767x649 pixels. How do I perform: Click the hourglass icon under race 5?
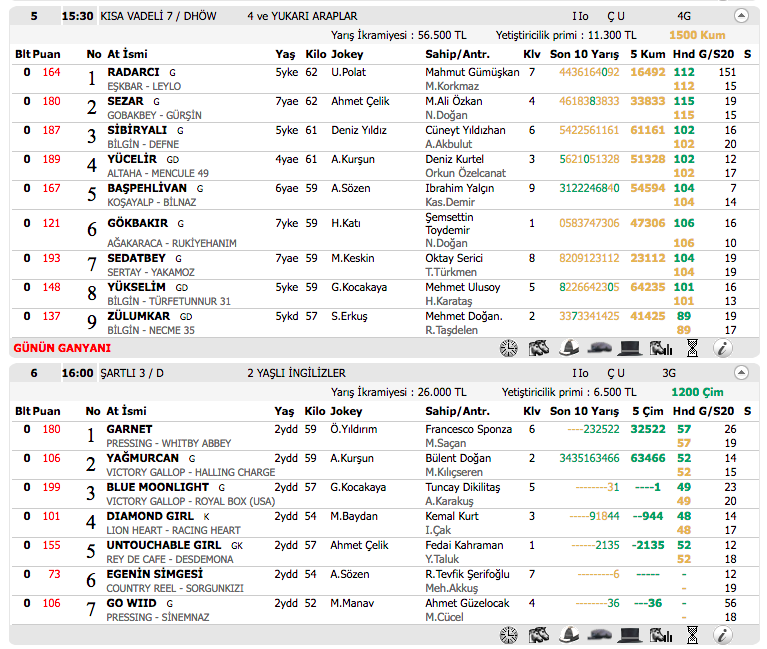[693, 348]
